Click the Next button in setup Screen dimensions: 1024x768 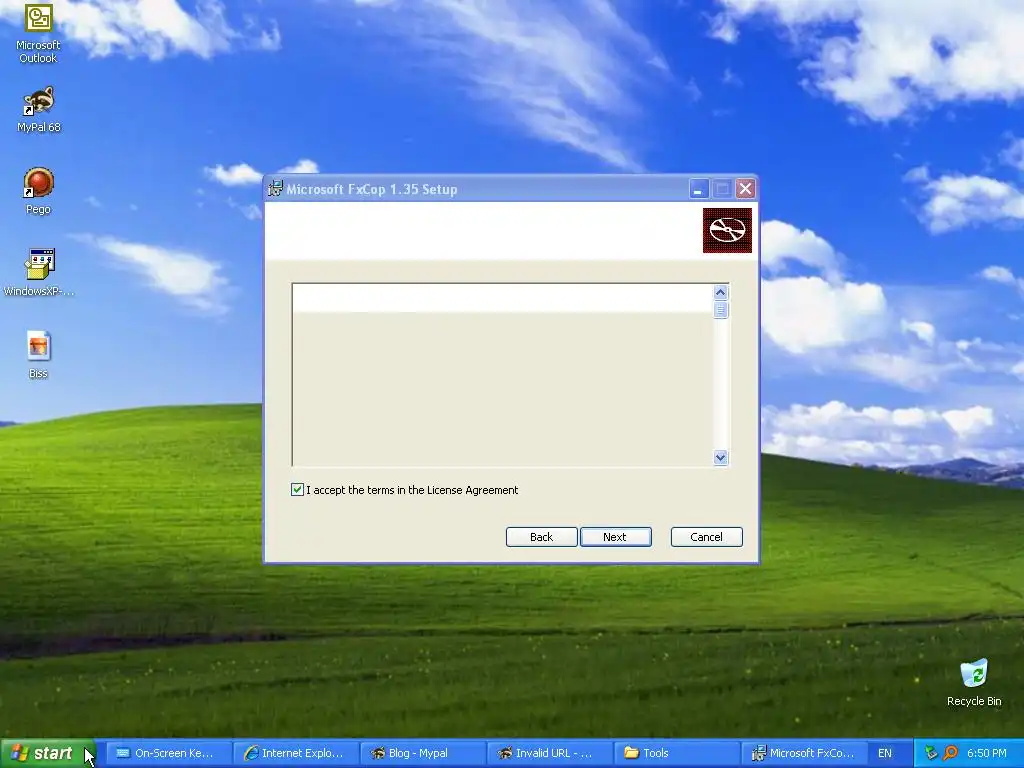tap(615, 537)
